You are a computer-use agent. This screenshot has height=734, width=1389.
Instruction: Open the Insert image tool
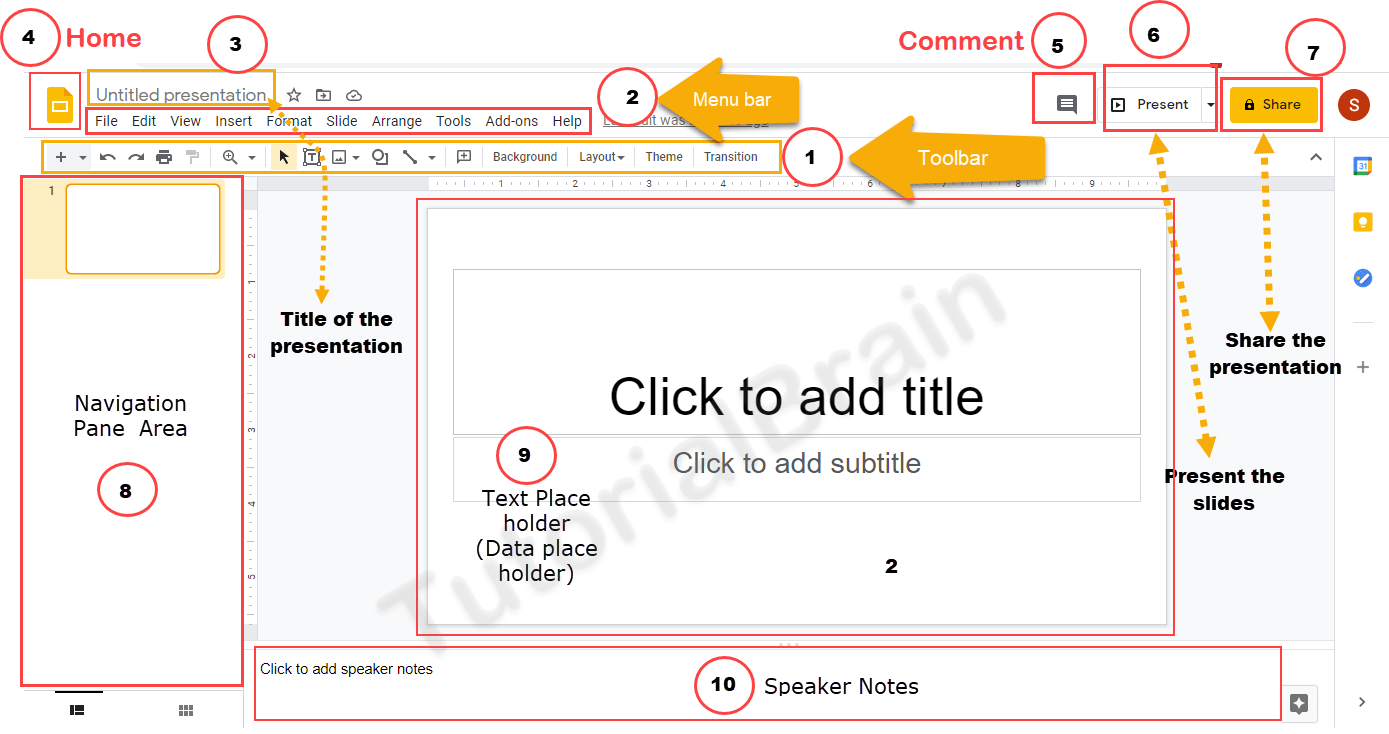pos(338,157)
